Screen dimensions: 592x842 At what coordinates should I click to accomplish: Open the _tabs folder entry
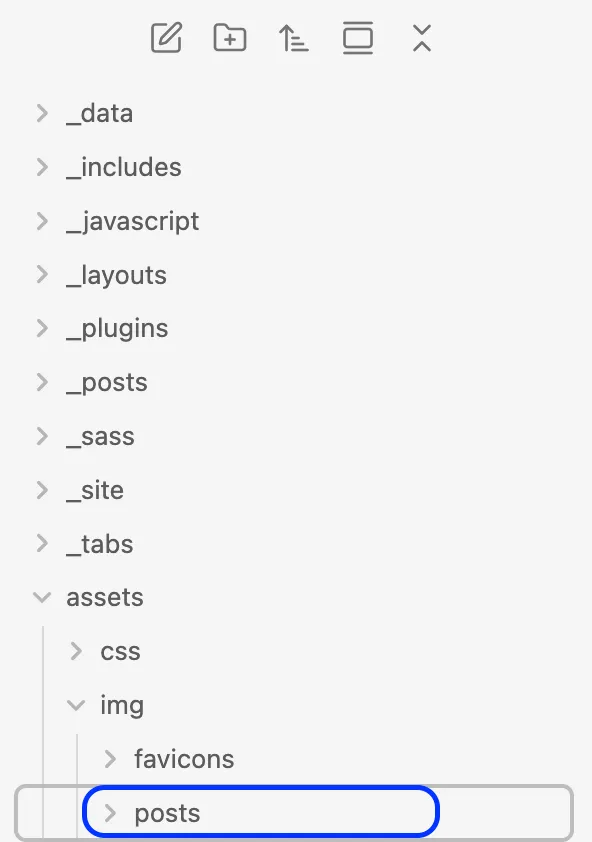tap(100, 543)
